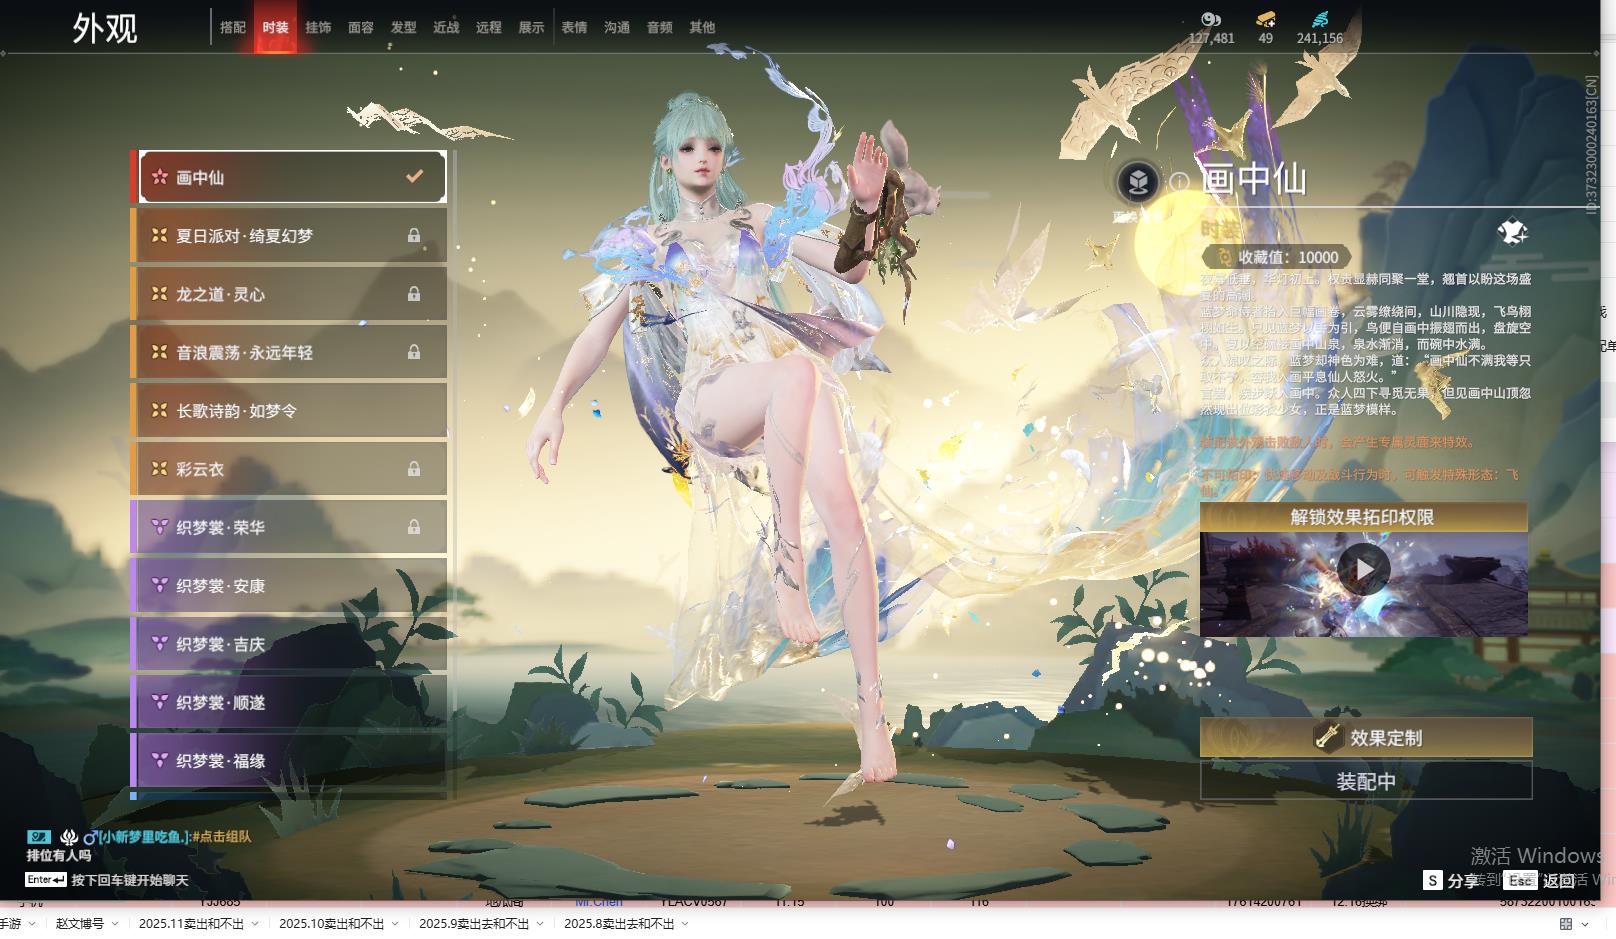The width and height of the screenshot is (1616, 939).
Task: Open the 赵文博号 sheet tab dropdown arrow
Action: (115, 924)
